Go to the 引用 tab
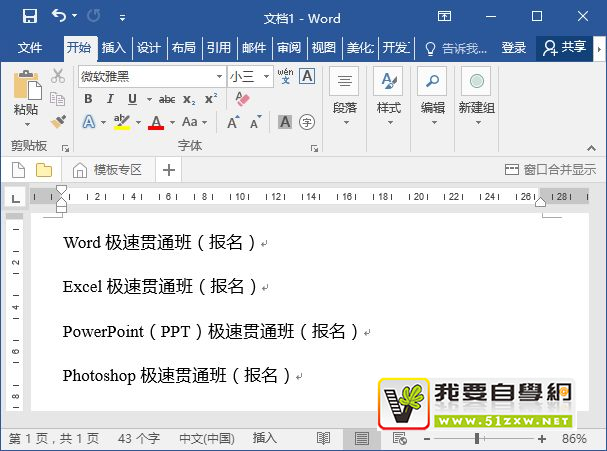607x451 pixels. 219,48
